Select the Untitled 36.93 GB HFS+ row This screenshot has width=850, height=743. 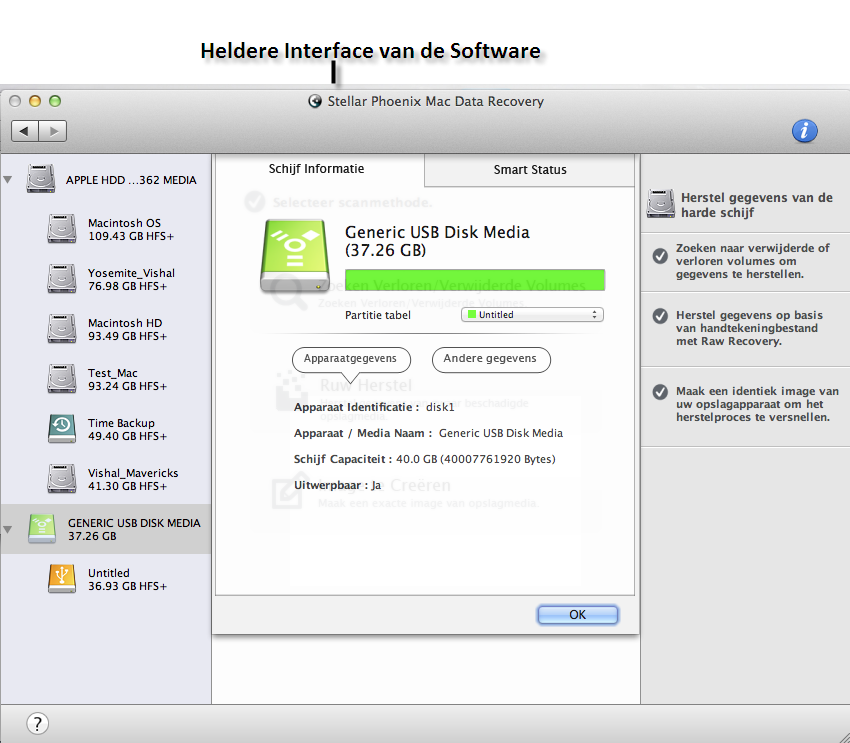click(106, 579)
